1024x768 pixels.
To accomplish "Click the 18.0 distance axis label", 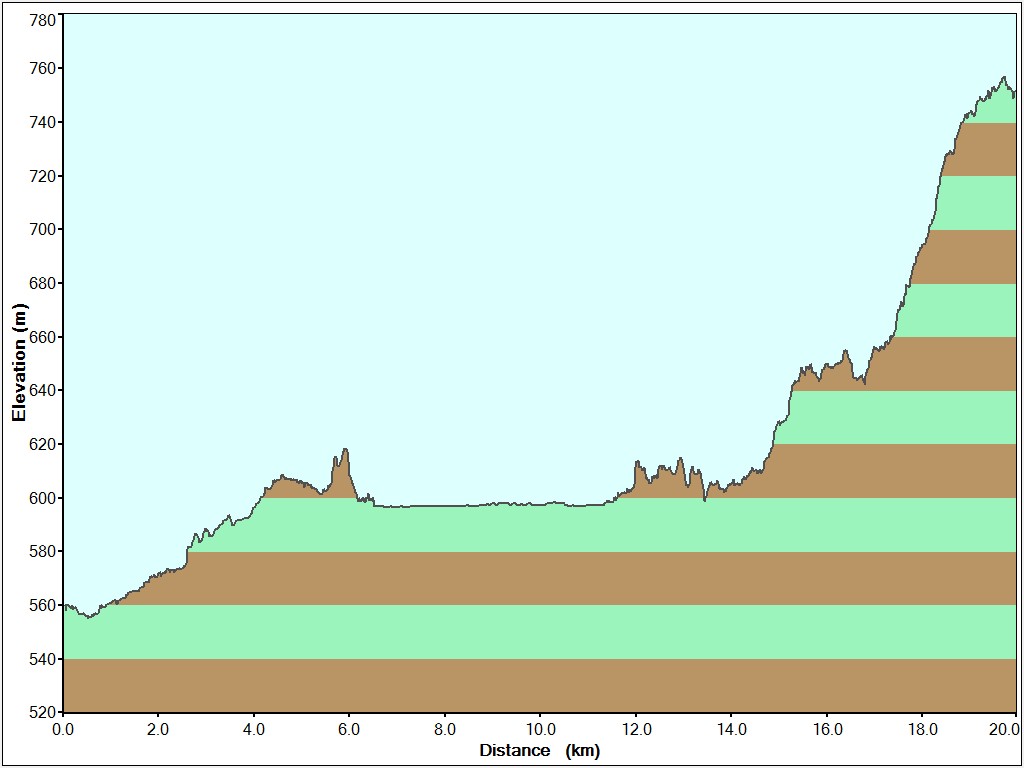I will click(922, 729).
